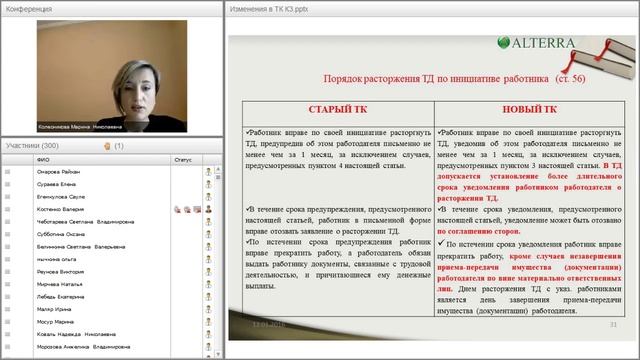Click user icon in Чеботарева Светлана Владимировна row
This screenshot has height=360, width=640.
click(x=208, y=222)
